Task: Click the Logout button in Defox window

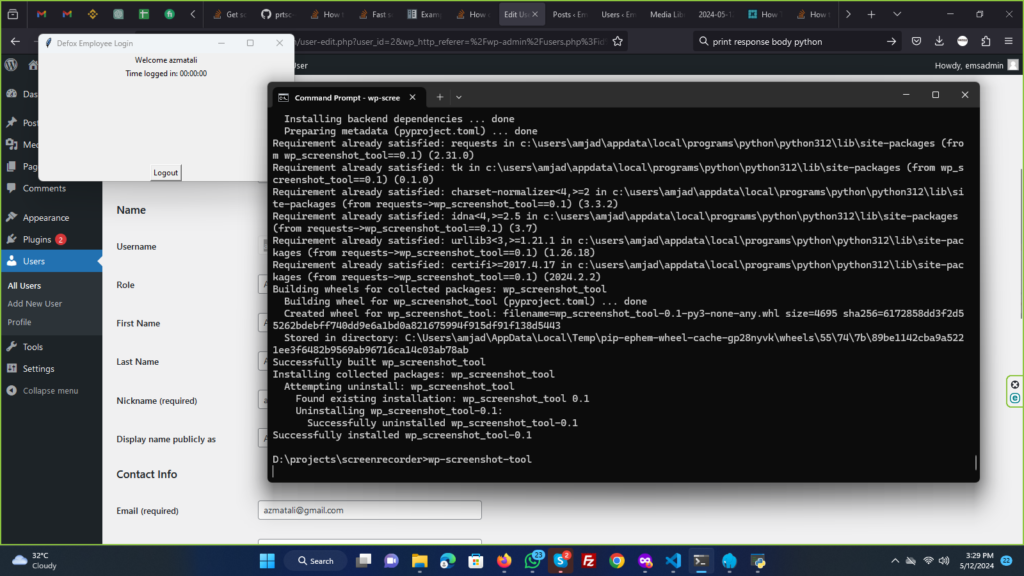Action: coord(165,172)
